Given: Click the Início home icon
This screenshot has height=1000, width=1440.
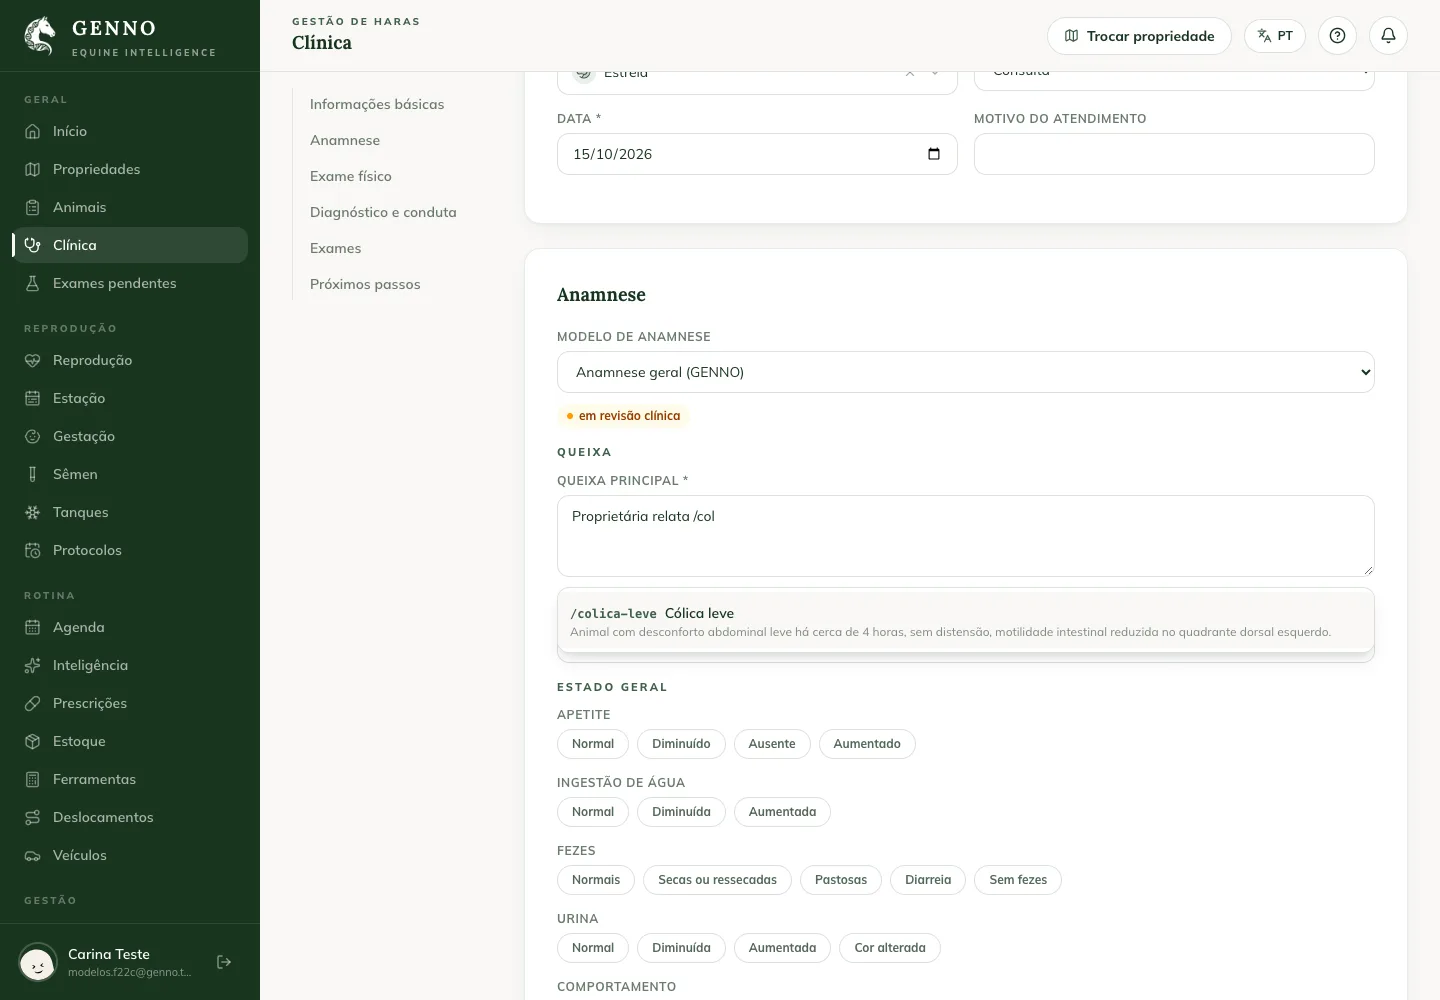Looking at the screenshot, I should [x=33, y=131].
